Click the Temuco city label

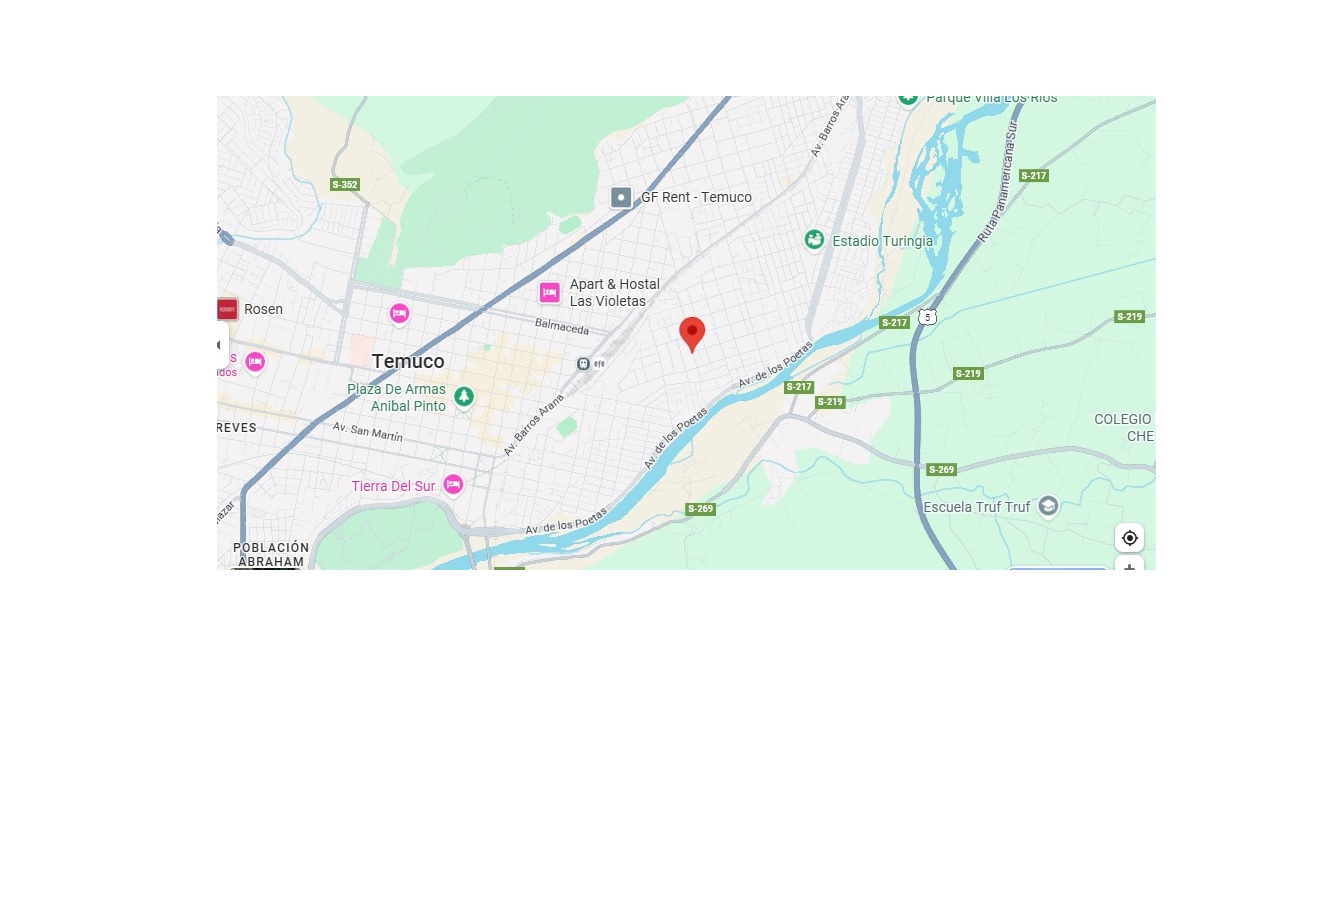point(408,361)
